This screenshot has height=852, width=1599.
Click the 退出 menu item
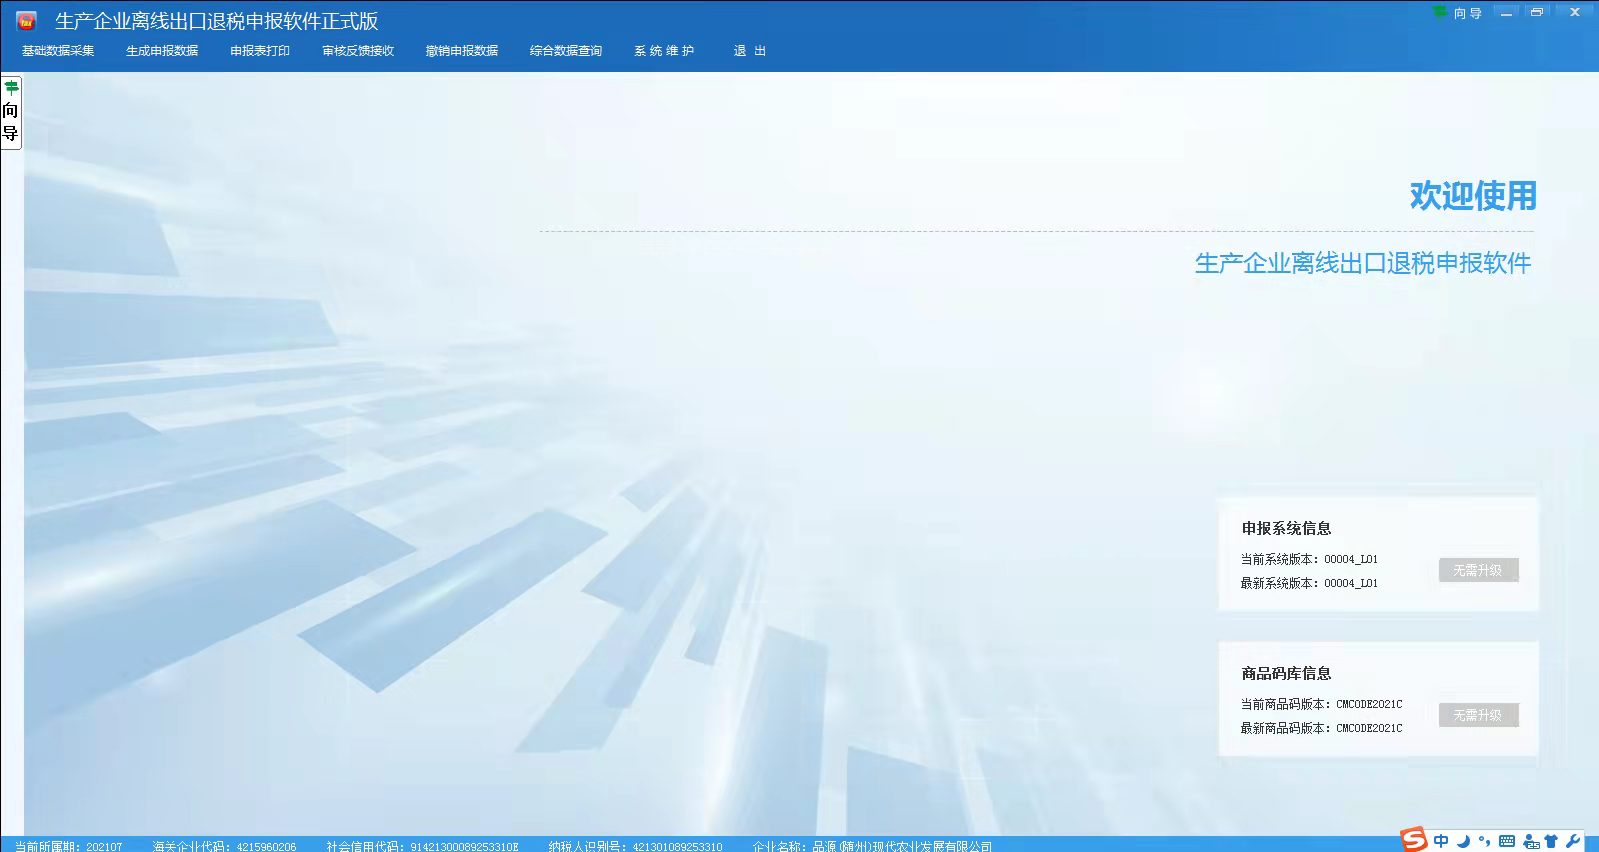tap(750, 51)
